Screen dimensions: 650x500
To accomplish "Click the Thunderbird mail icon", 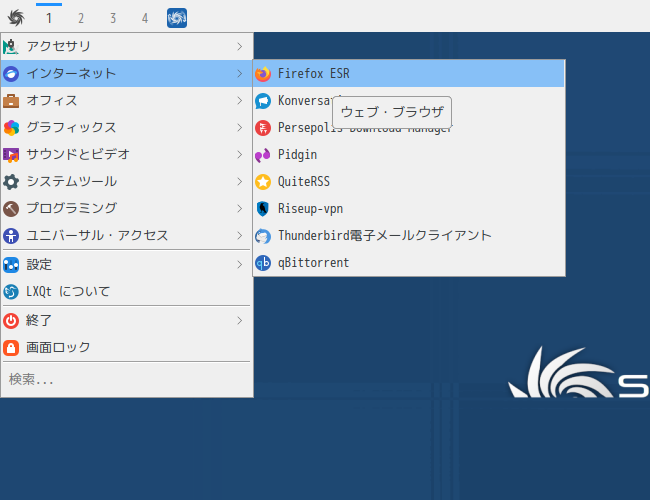I will (263, 235).
